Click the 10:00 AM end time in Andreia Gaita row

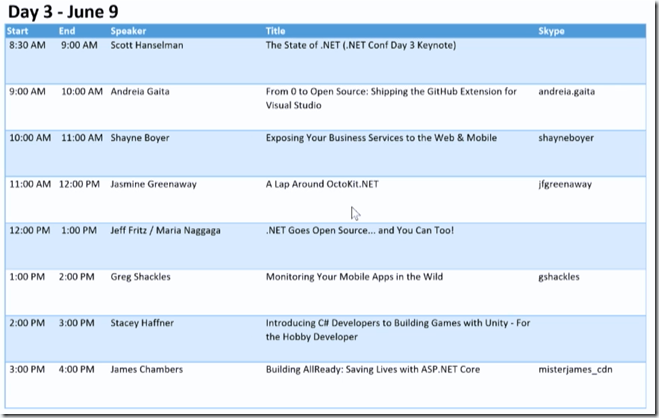click(82, 92)
